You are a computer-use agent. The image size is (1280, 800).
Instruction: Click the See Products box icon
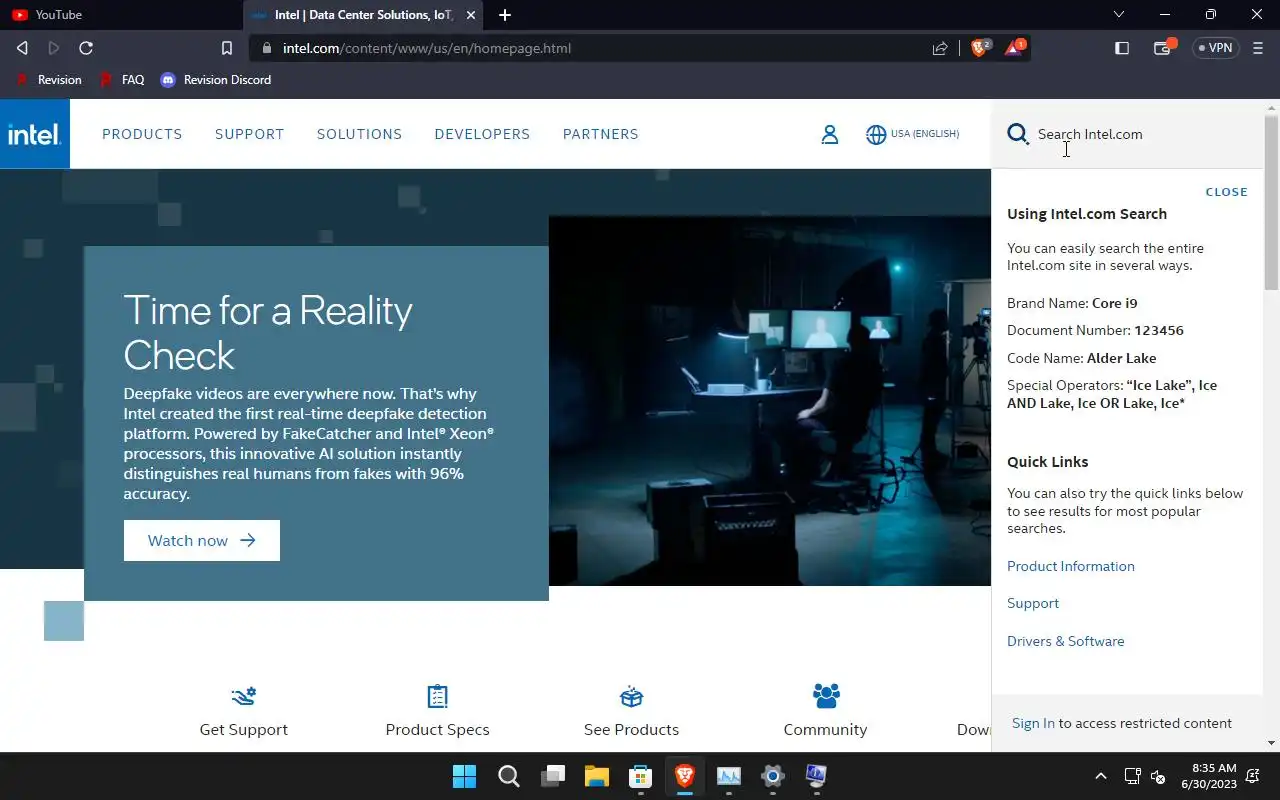coord(631,696)
